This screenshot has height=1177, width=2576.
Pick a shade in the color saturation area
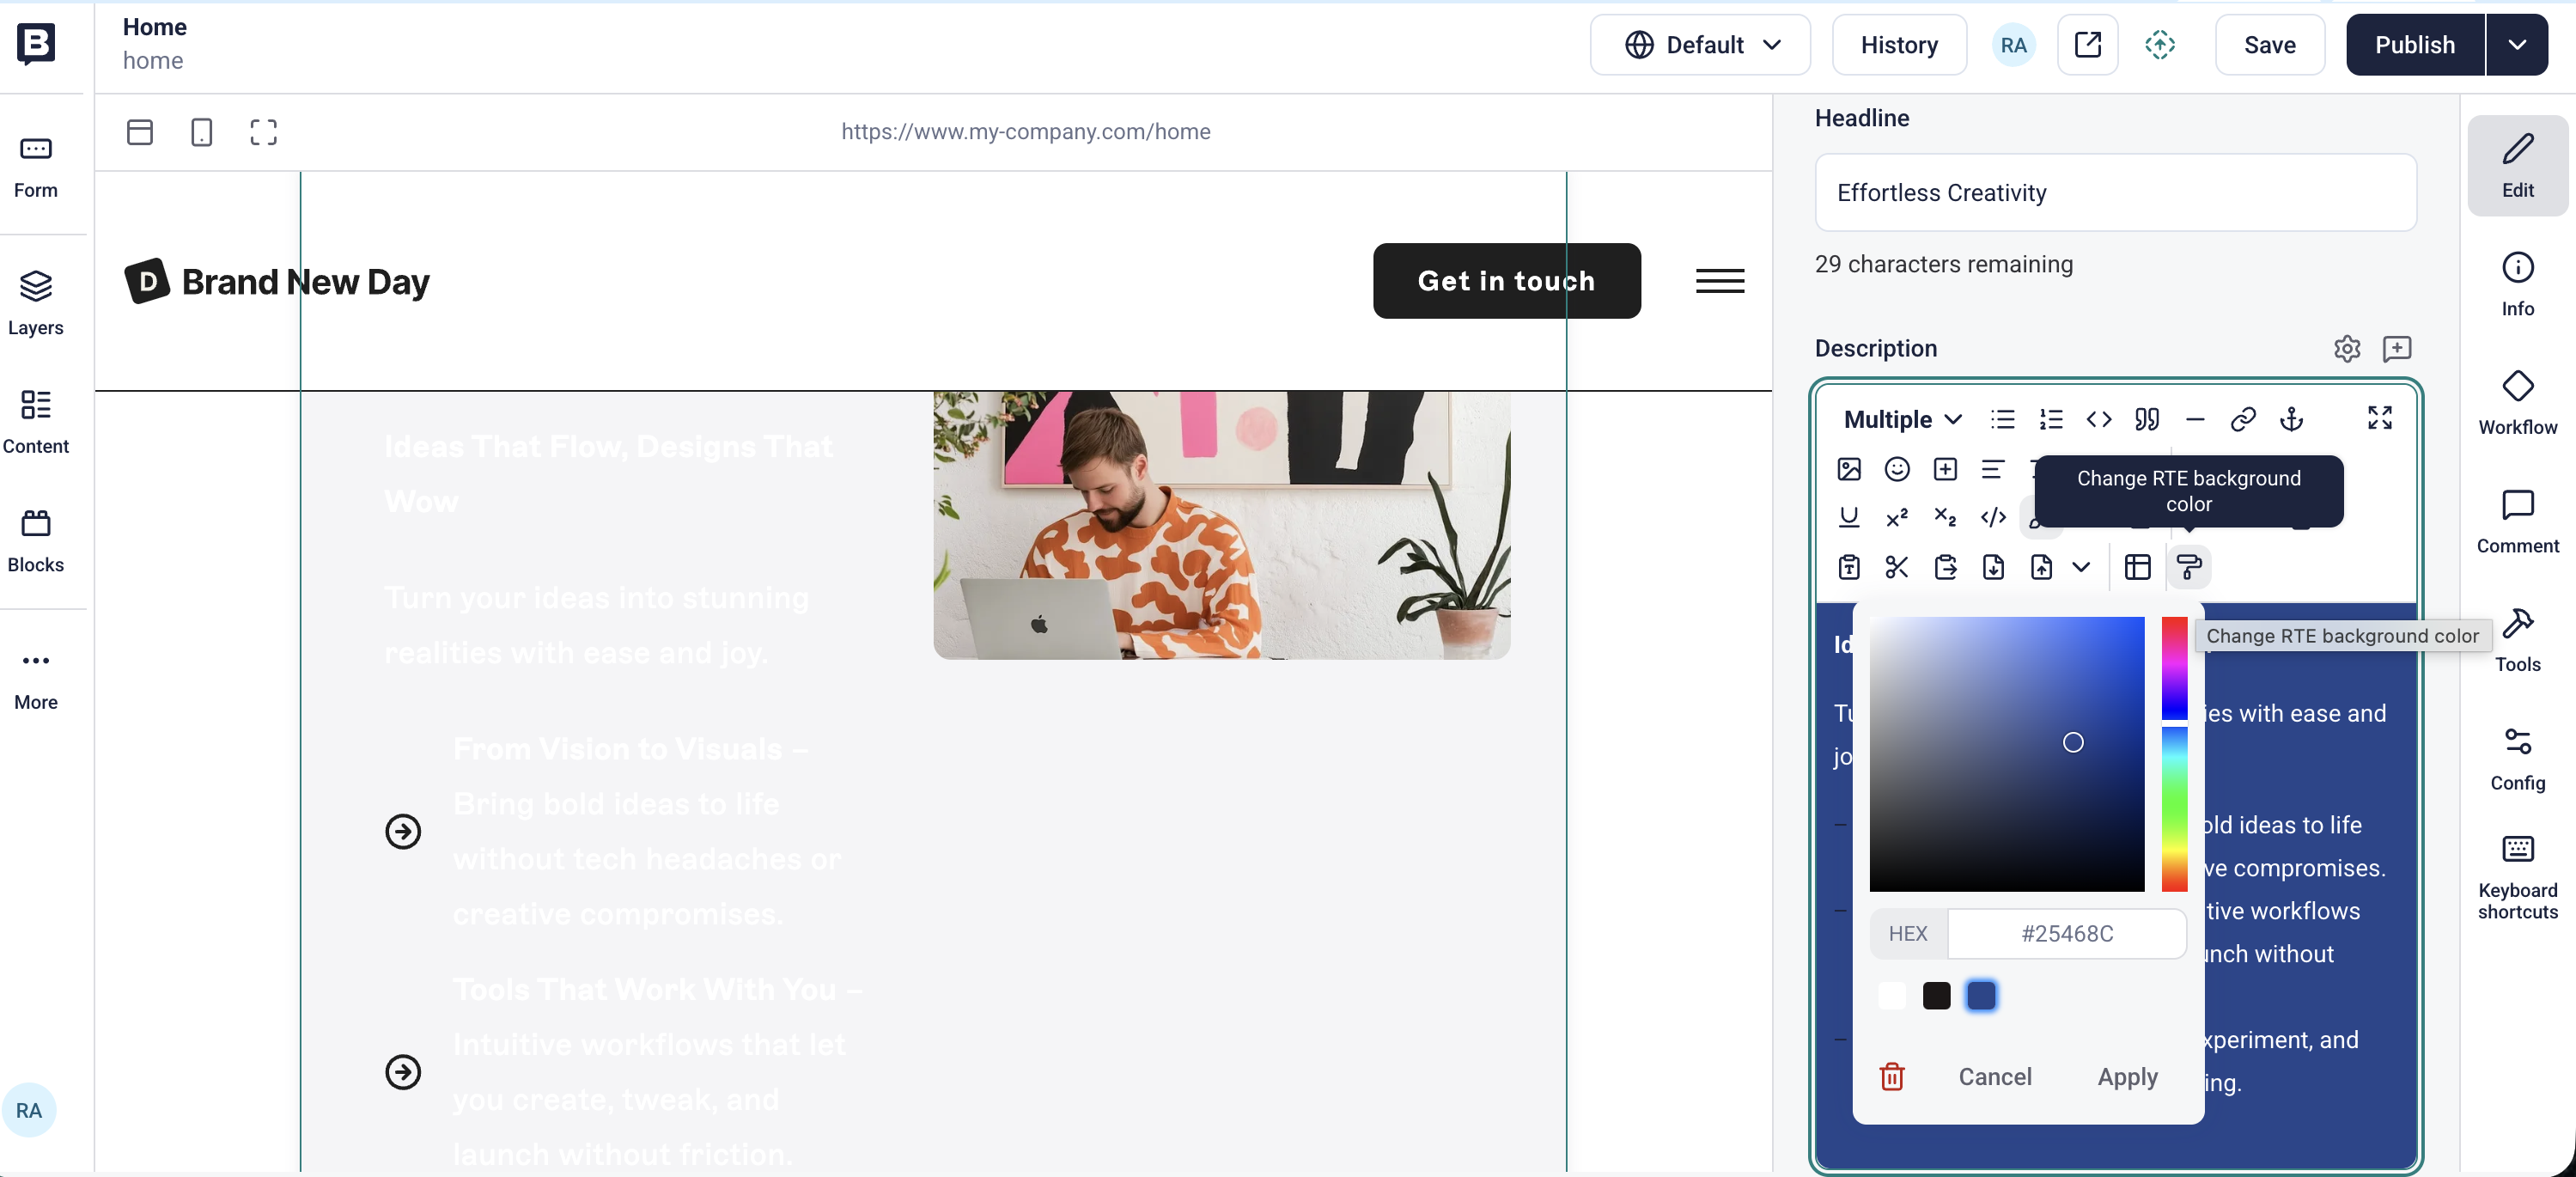2006,754
